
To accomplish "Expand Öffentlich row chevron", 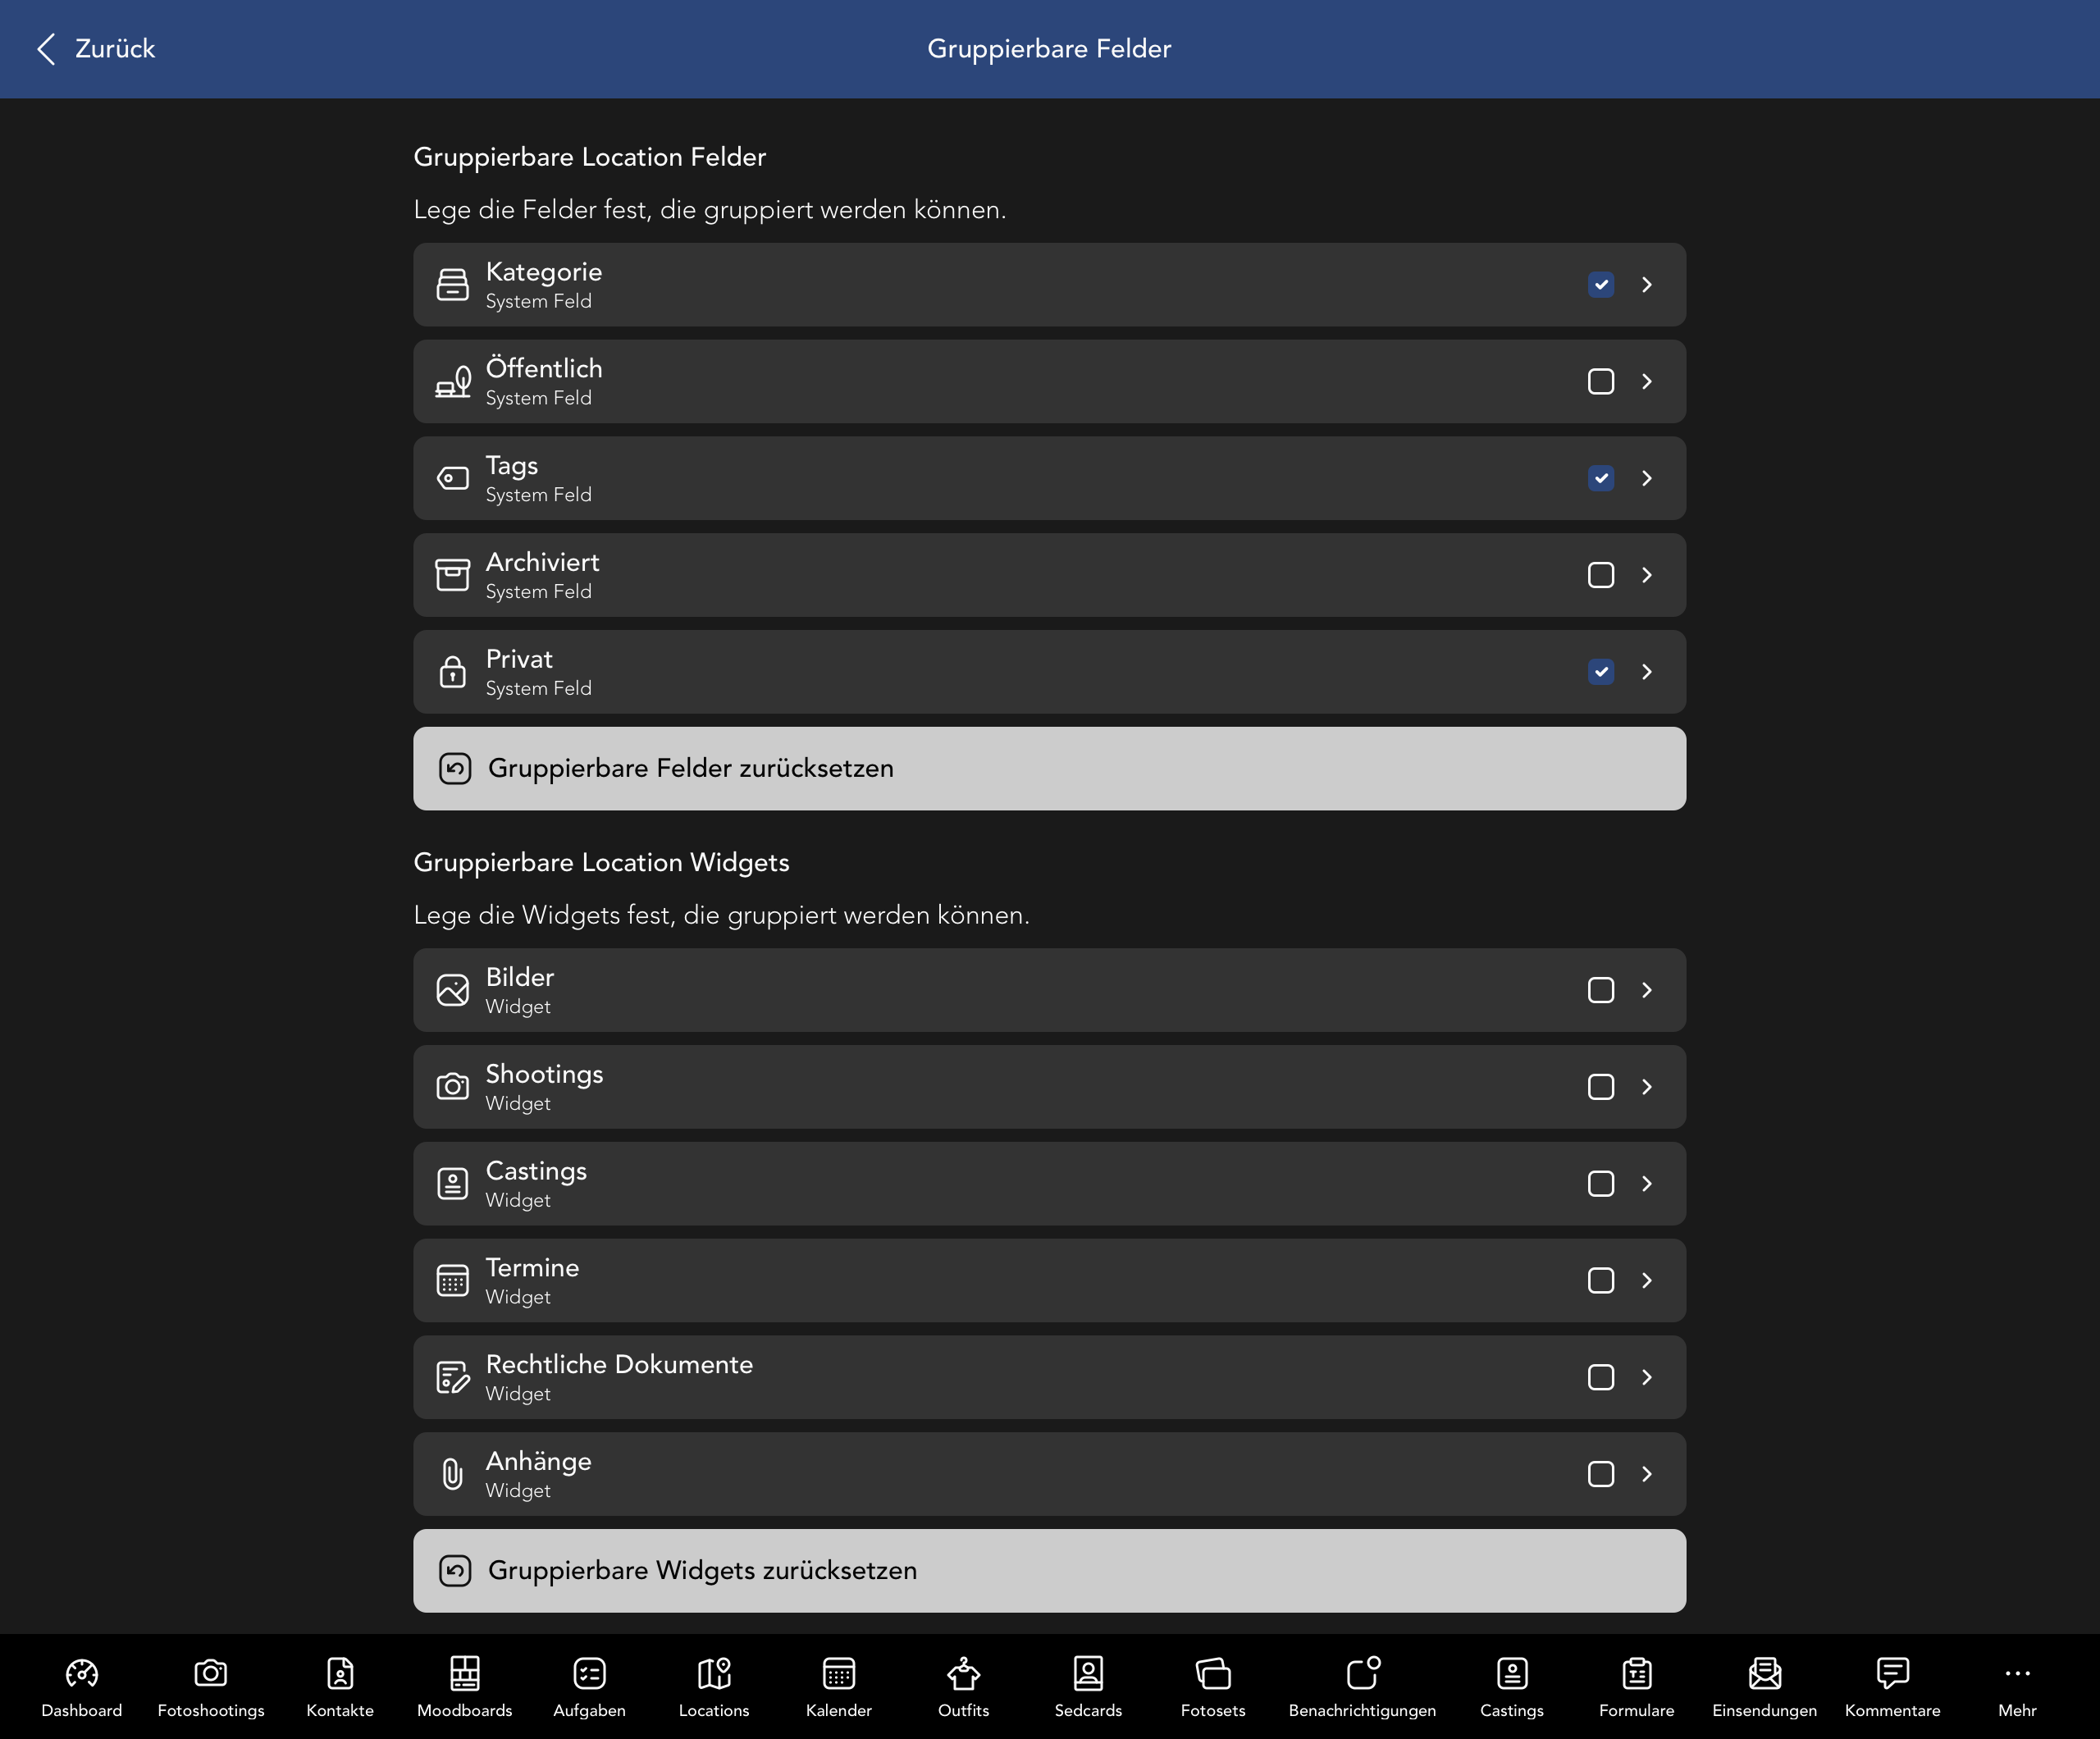I will [1647, 382].
